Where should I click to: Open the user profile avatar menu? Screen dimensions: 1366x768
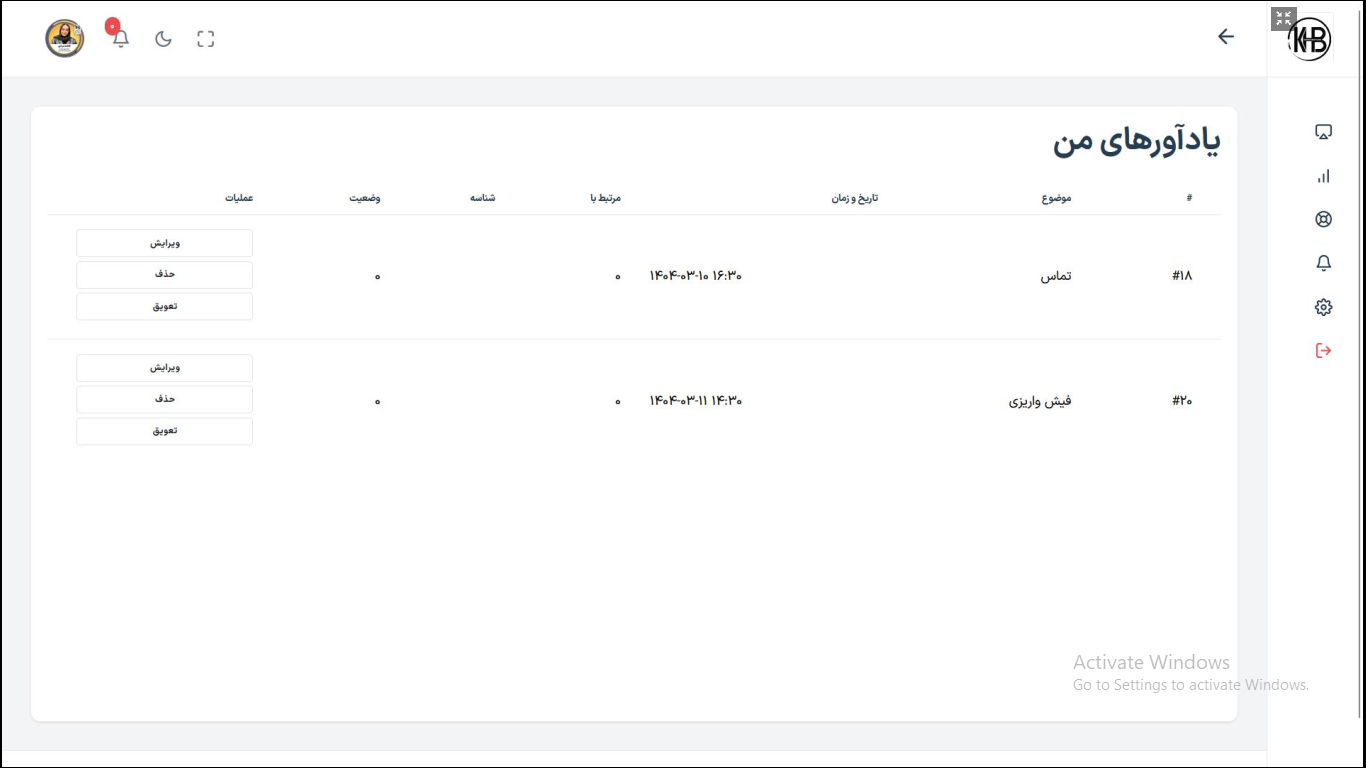click(x=65, y=39)
